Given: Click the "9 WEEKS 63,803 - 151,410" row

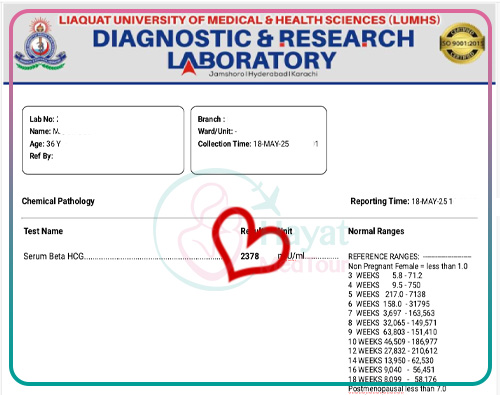Looking at the screenshot, I should pos(392,332).
